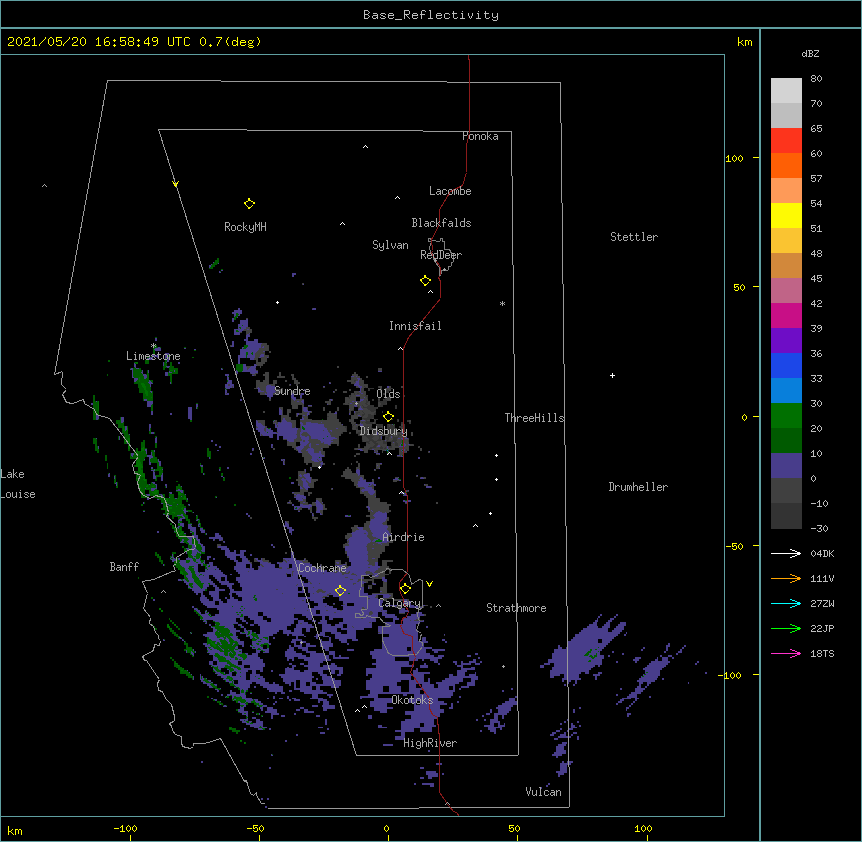This screenshot has width=862, height=842.
Task: Click the Drumheller label
Action: pyautogui.click(x=638, y=487)
